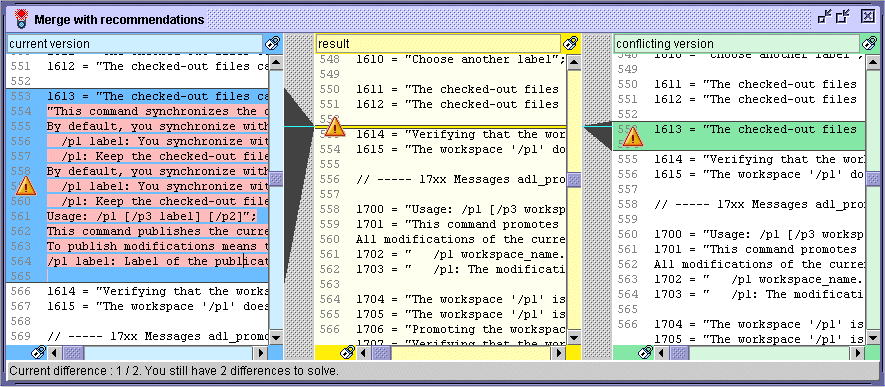The height and width of the screenshot is (387, 885).
Task: Click 'Usage: /pl [/p3 label] [/p2]' in current version
Action: pyautogui.click(x=152, y=216)
